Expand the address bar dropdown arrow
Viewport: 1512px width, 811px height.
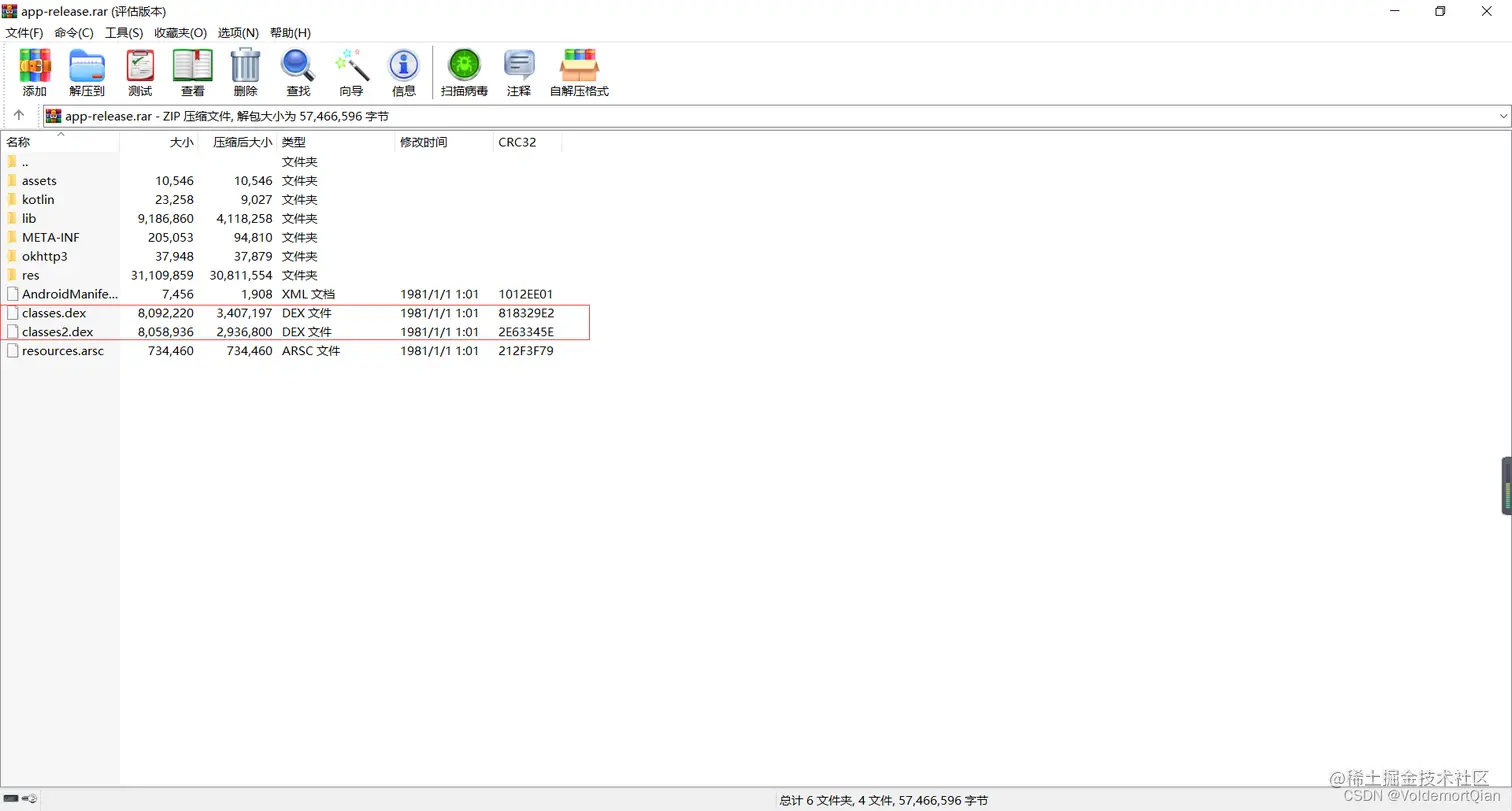point(1503,116)
